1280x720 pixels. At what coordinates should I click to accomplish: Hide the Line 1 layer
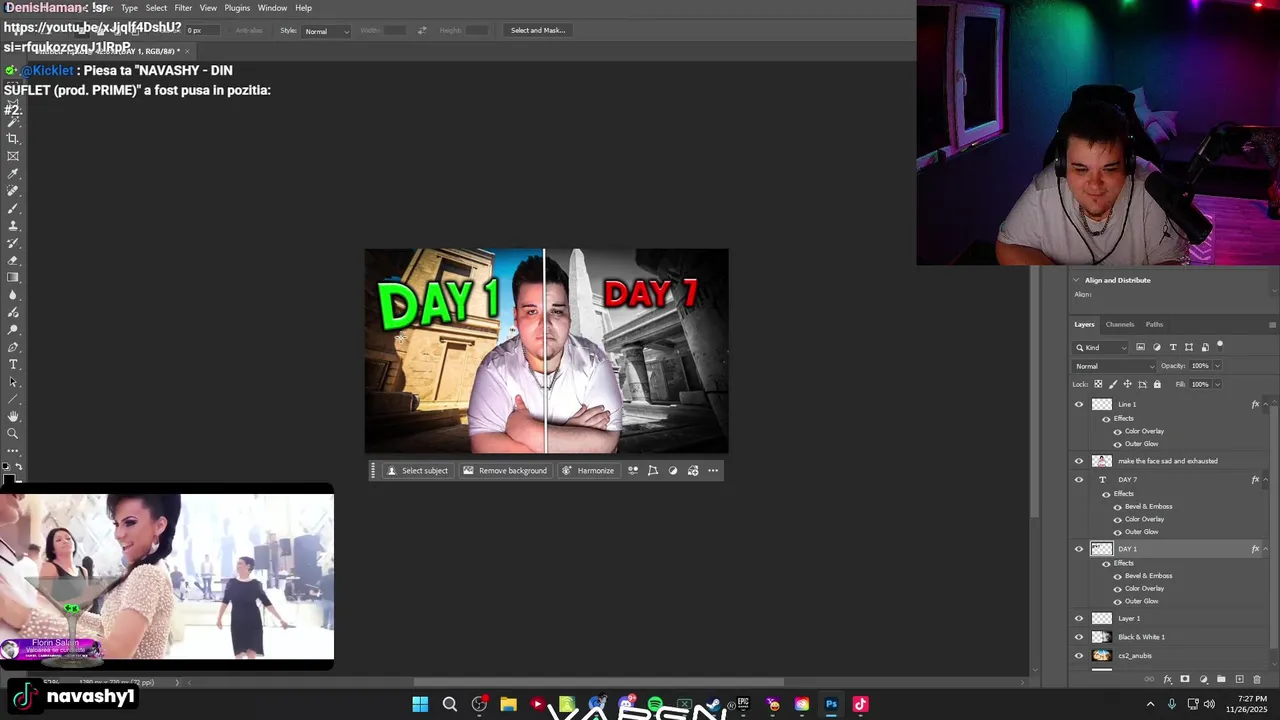[1078, 405]
